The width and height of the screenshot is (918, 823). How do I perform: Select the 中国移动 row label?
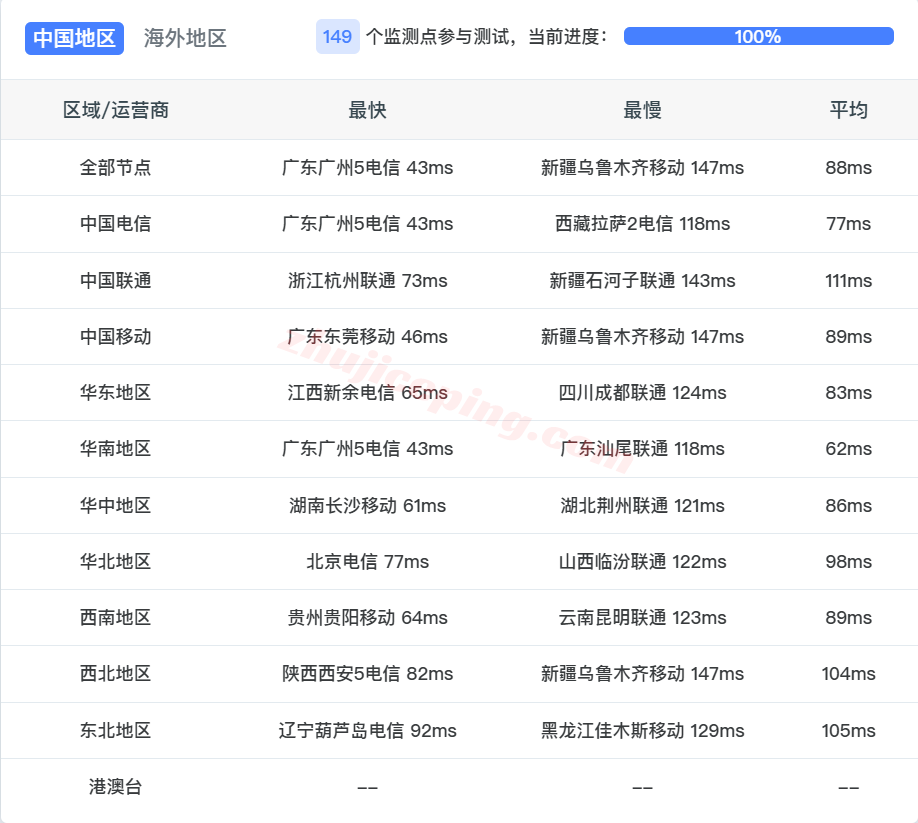(115, 337)
